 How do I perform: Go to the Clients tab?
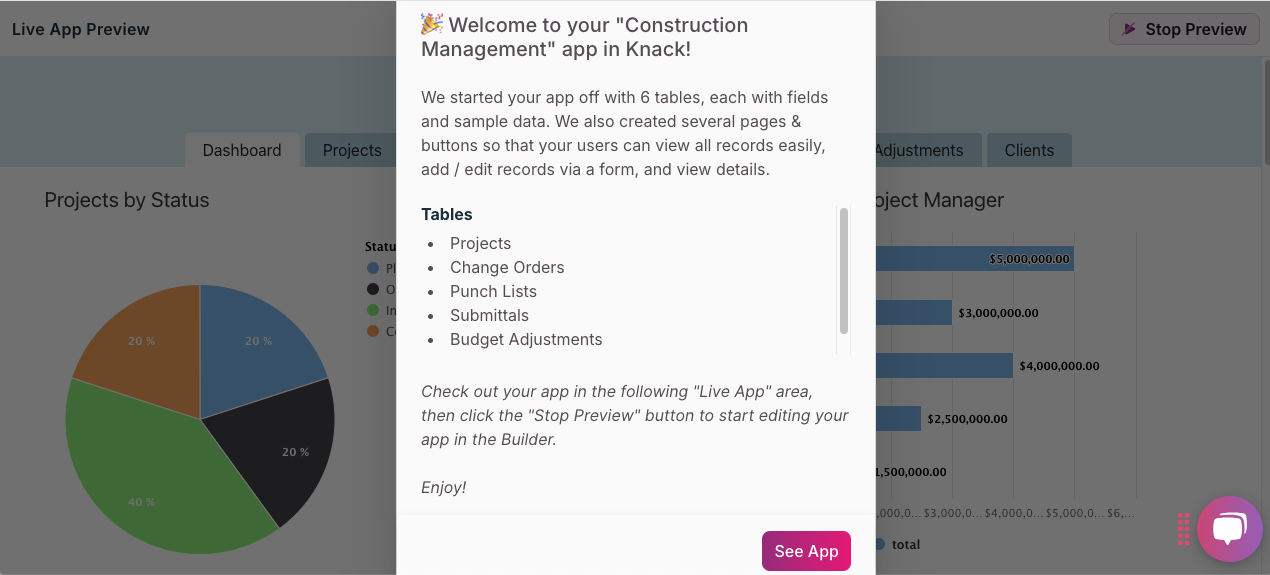(x=1029, y=150)
